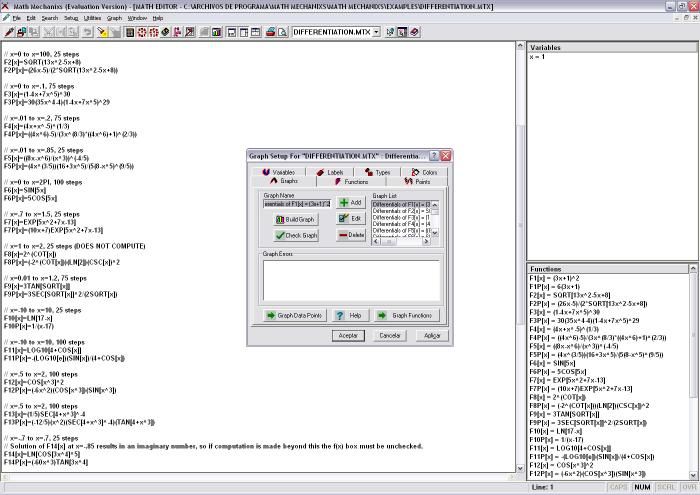Viewport: 700px width, 495px height.
Task: Select the Graphs tab
Action: click(284, 181)
